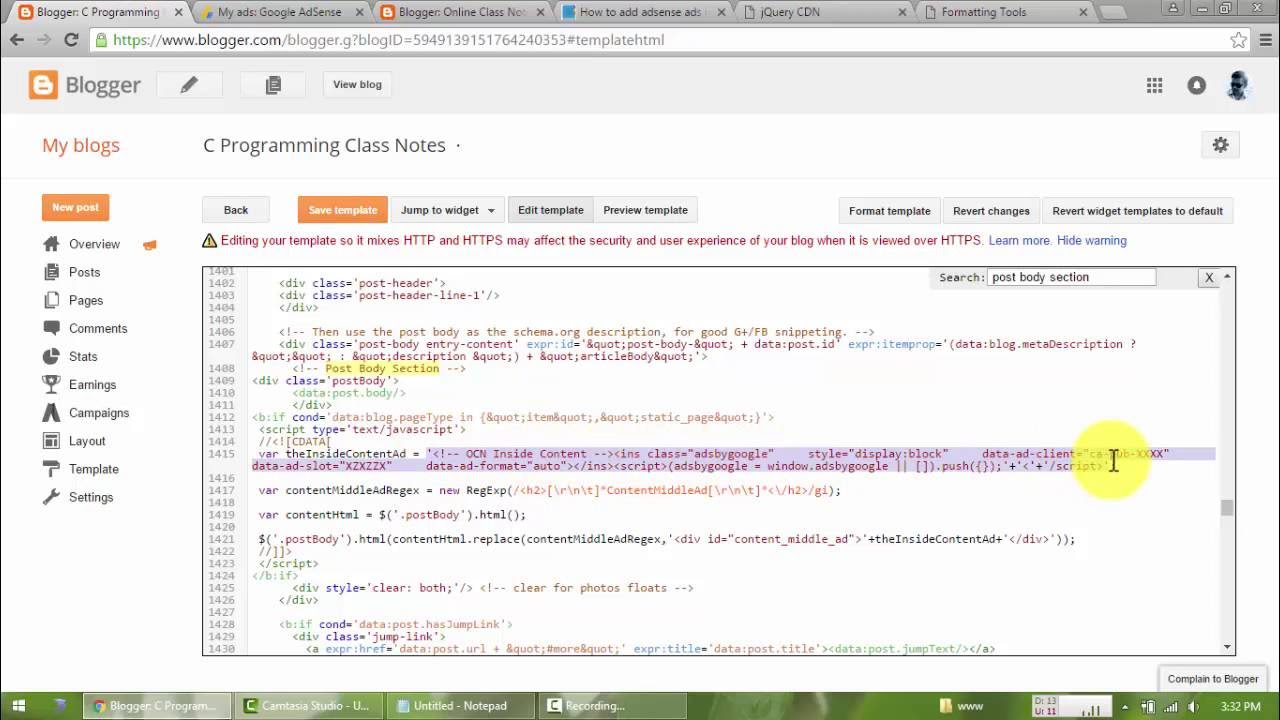Click the Template paint roller icon
The image size is (1280, 720).
pos(51,468)
